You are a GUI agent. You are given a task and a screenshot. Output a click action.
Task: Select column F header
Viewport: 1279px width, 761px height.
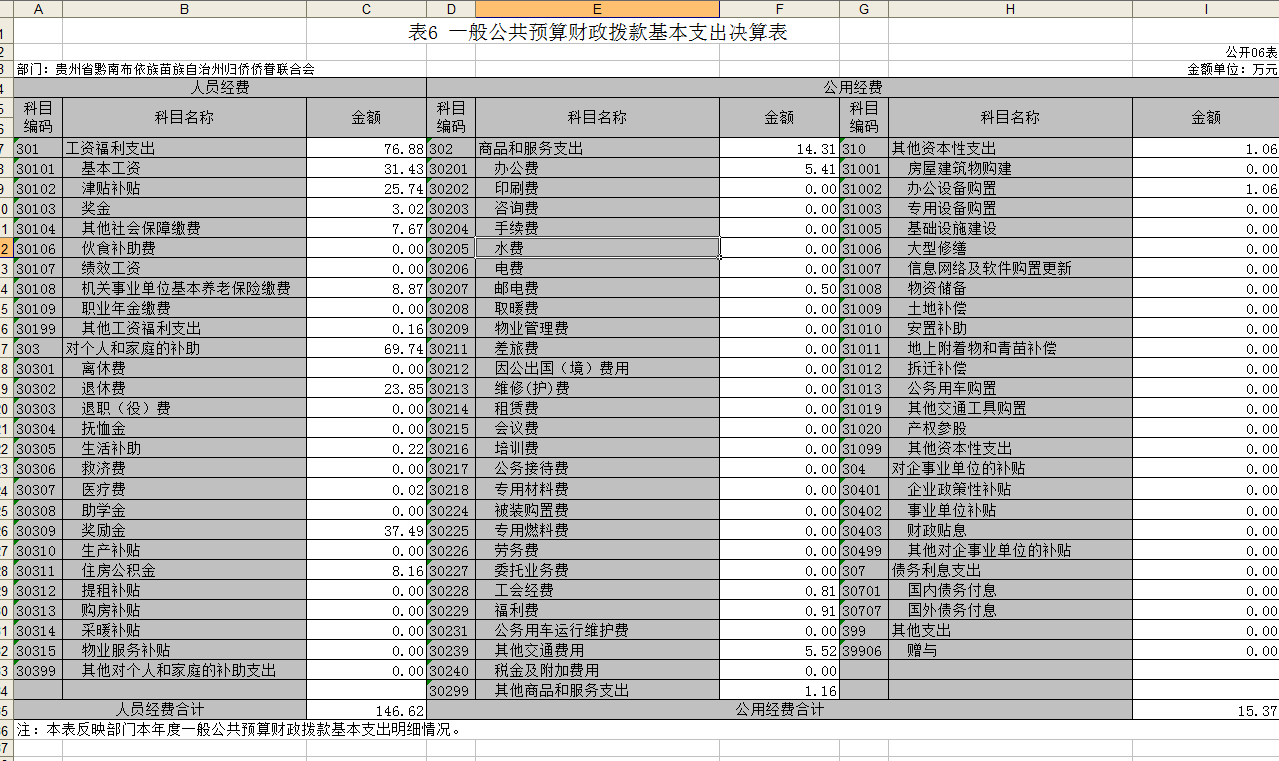point(779,9)
